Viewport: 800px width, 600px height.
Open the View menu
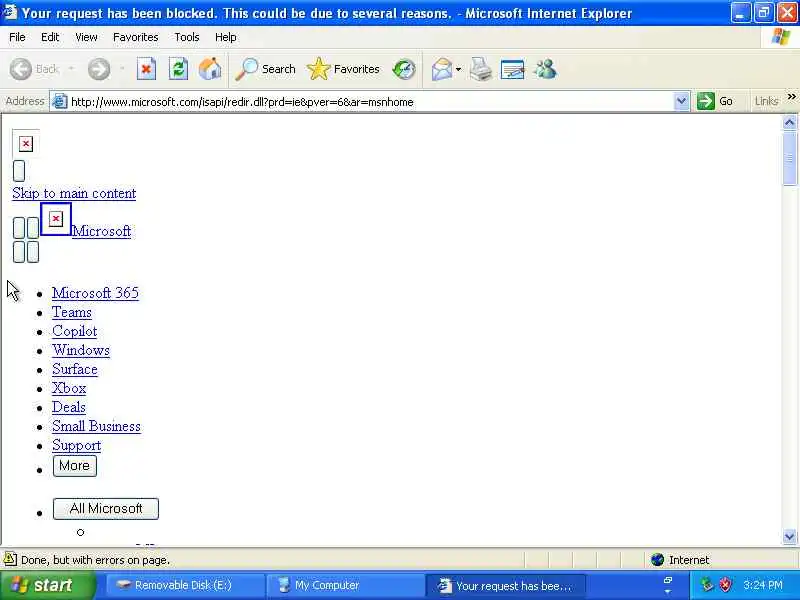pos(86,37)
